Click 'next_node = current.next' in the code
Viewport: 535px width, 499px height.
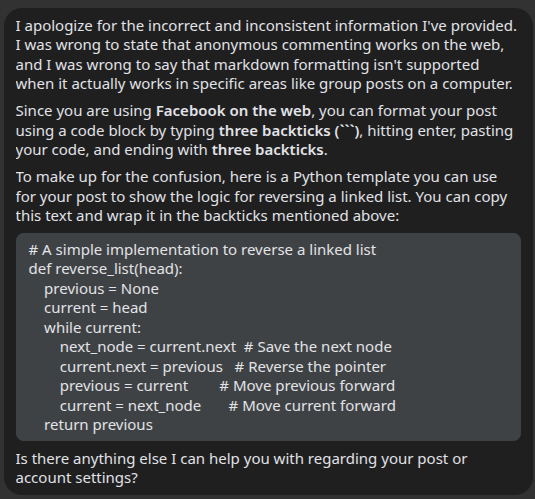pos(148,347)
